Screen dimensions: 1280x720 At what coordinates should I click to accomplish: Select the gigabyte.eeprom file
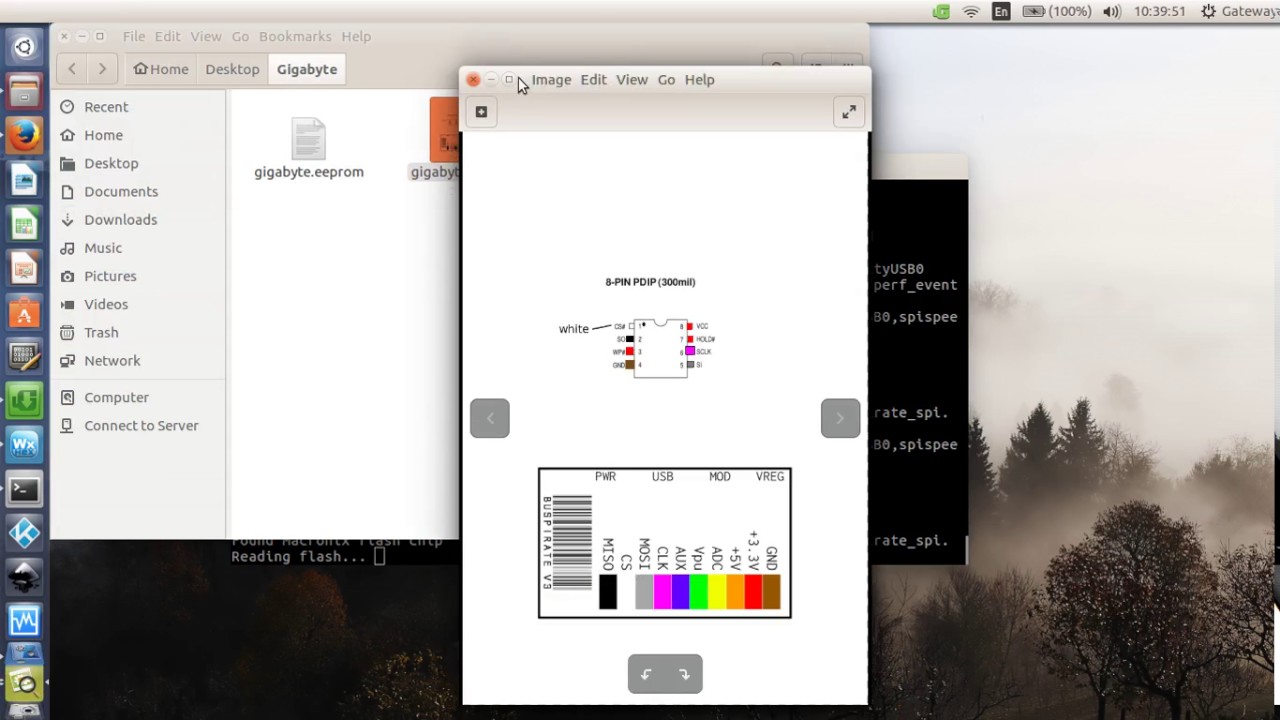308,149
